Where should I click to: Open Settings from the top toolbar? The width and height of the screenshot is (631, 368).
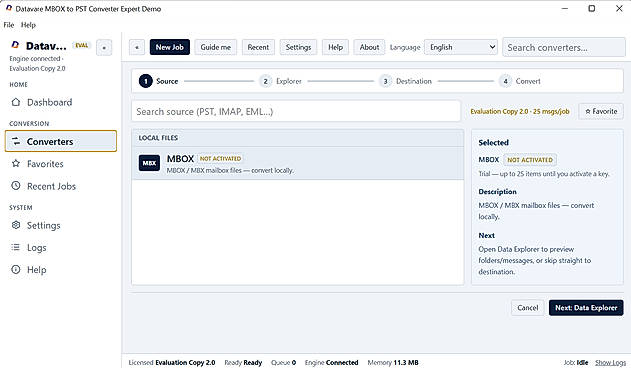pos(299,47)
